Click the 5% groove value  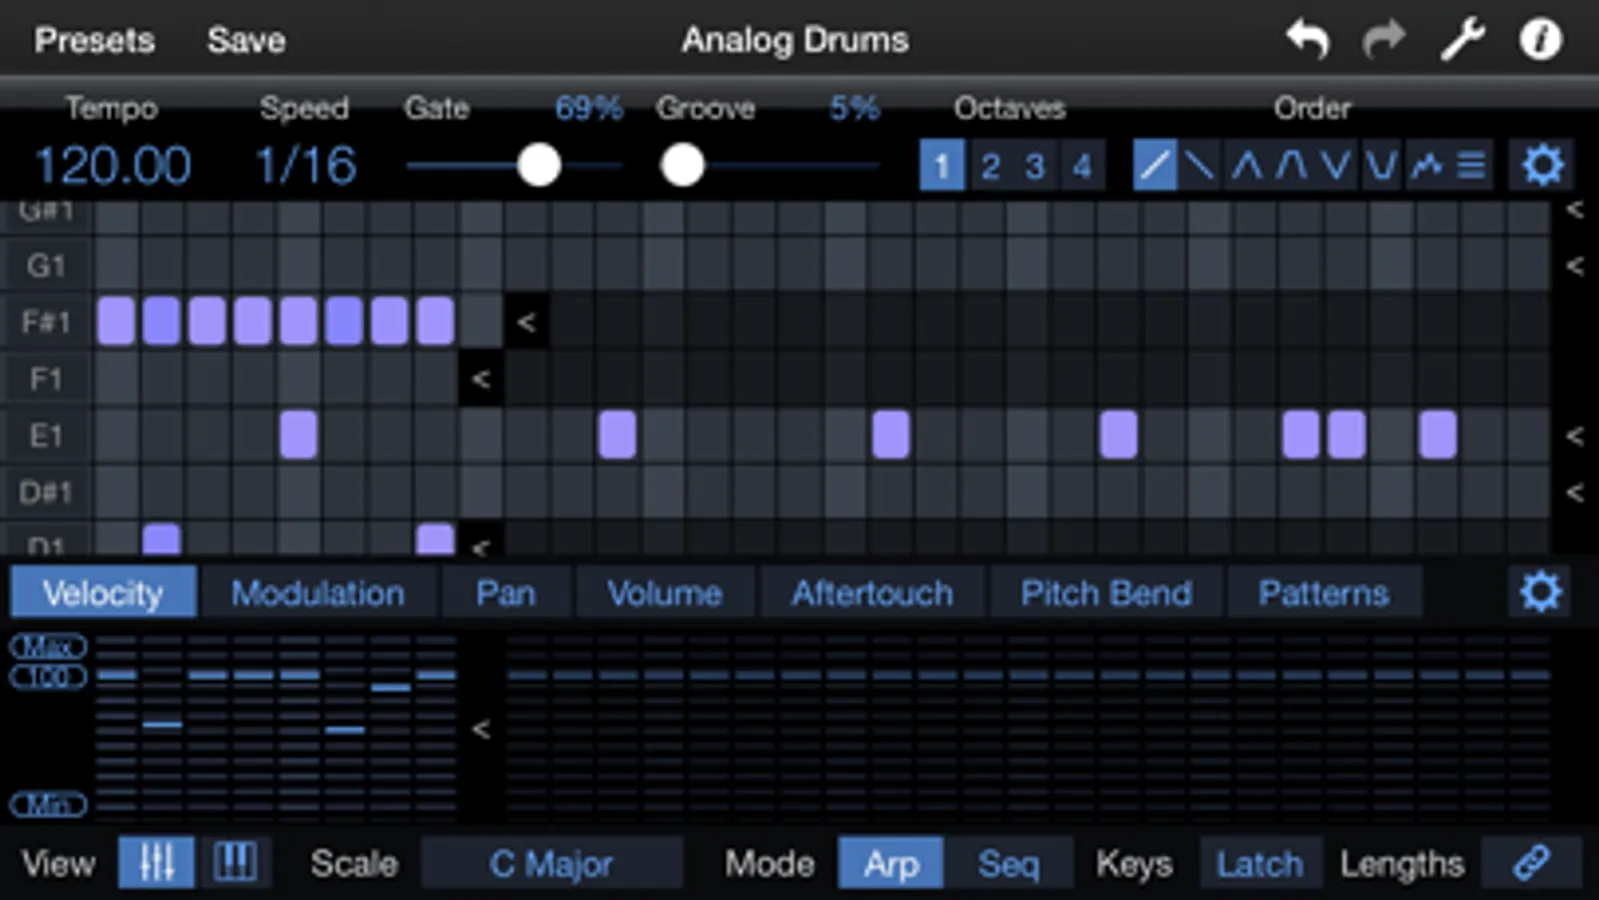[854, 108]
